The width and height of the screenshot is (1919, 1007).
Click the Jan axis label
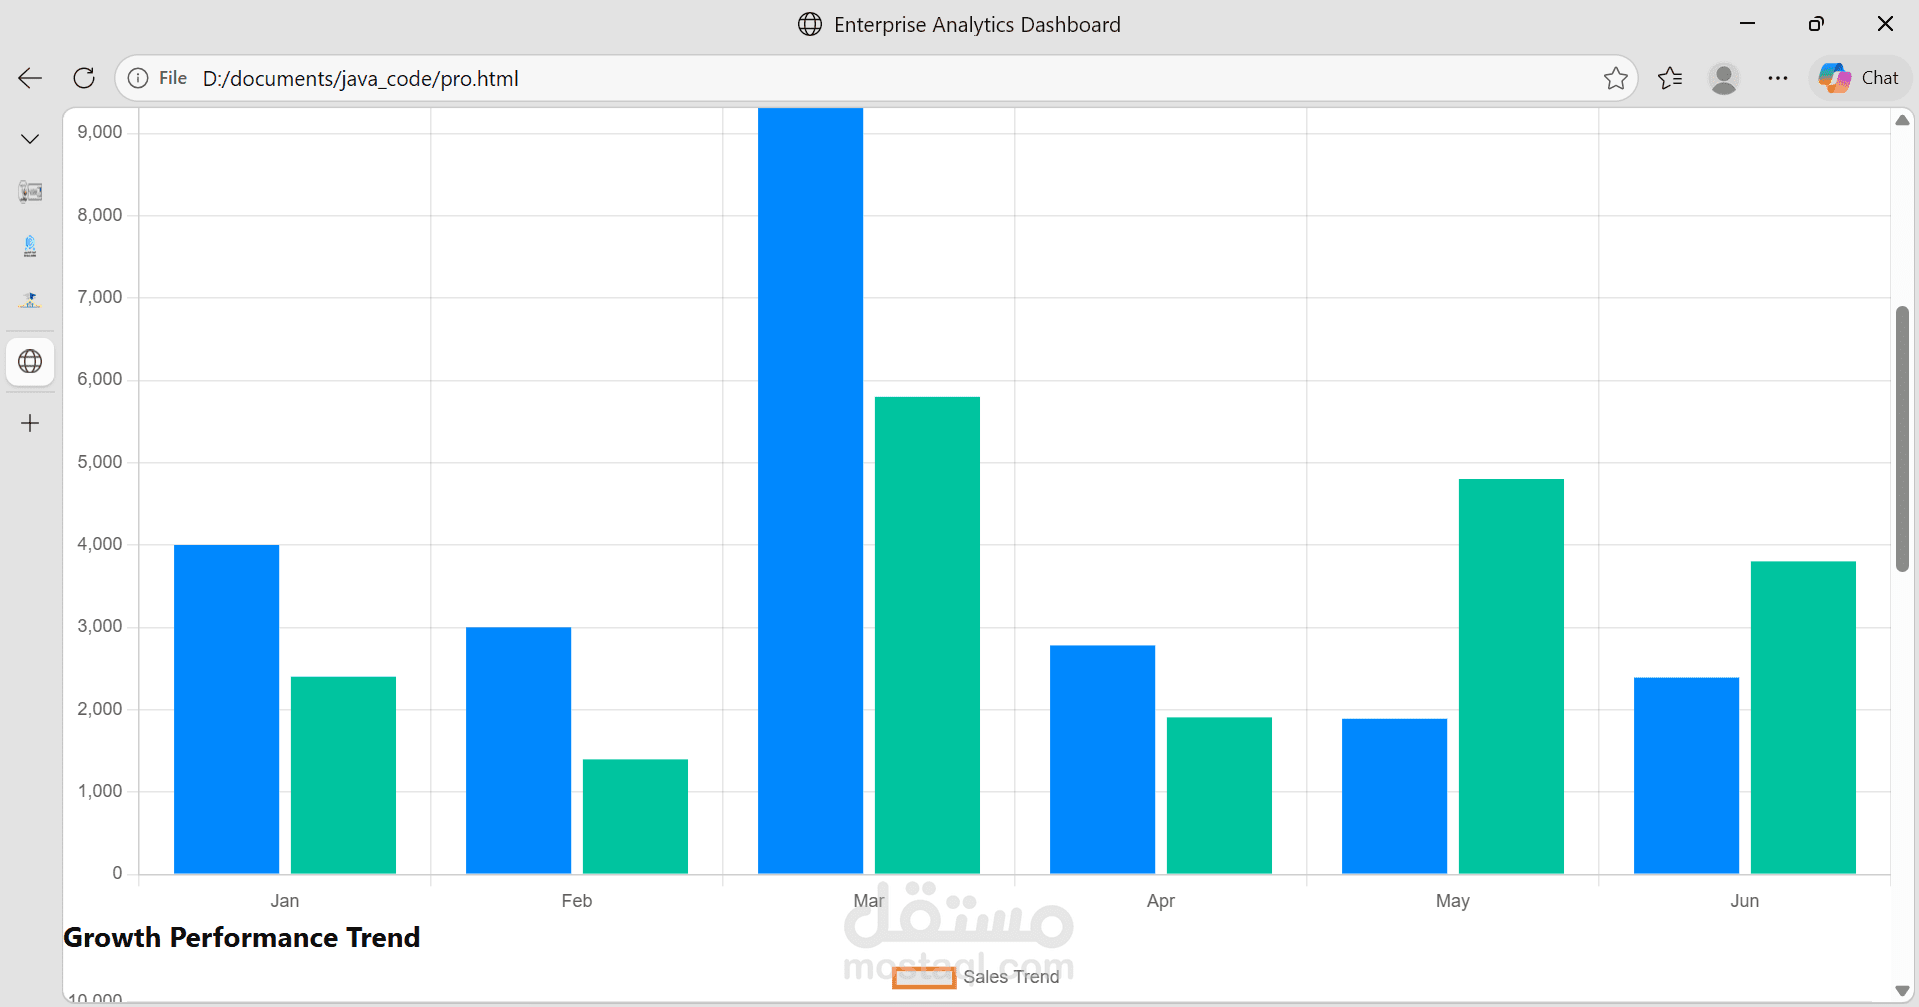[285, 901]
